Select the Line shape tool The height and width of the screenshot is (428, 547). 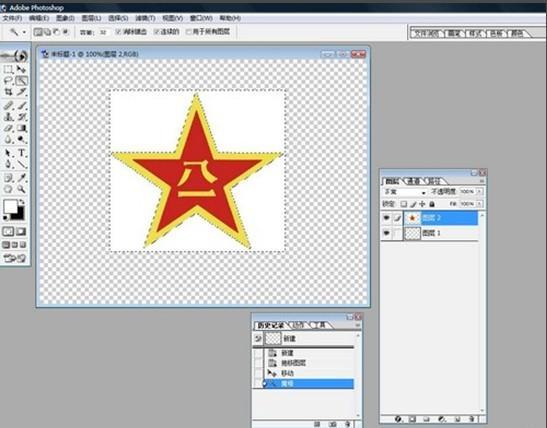21,164
